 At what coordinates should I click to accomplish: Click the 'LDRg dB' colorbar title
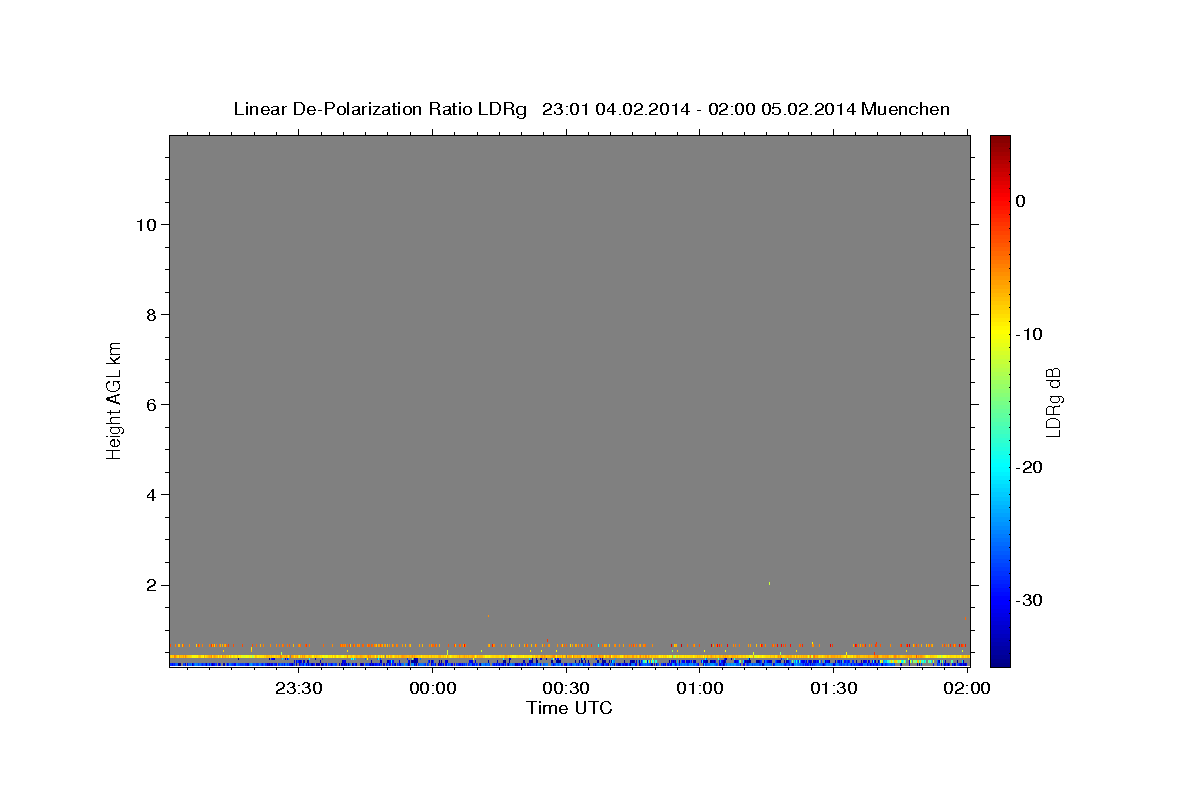[x=1054, y=401]
